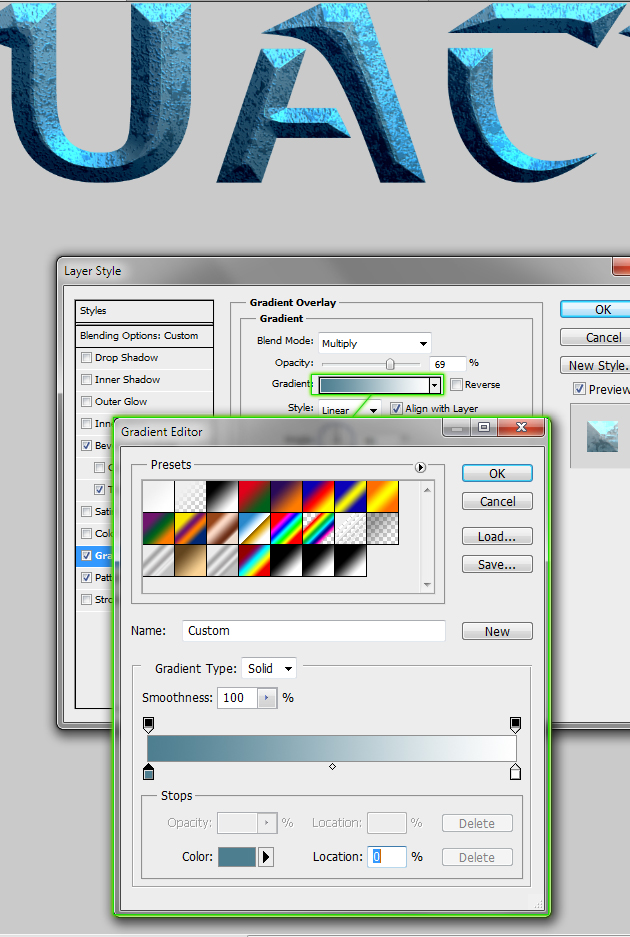Open the Presets flyout menu arrow
630x937 pixels.
(x=420, y=467)
